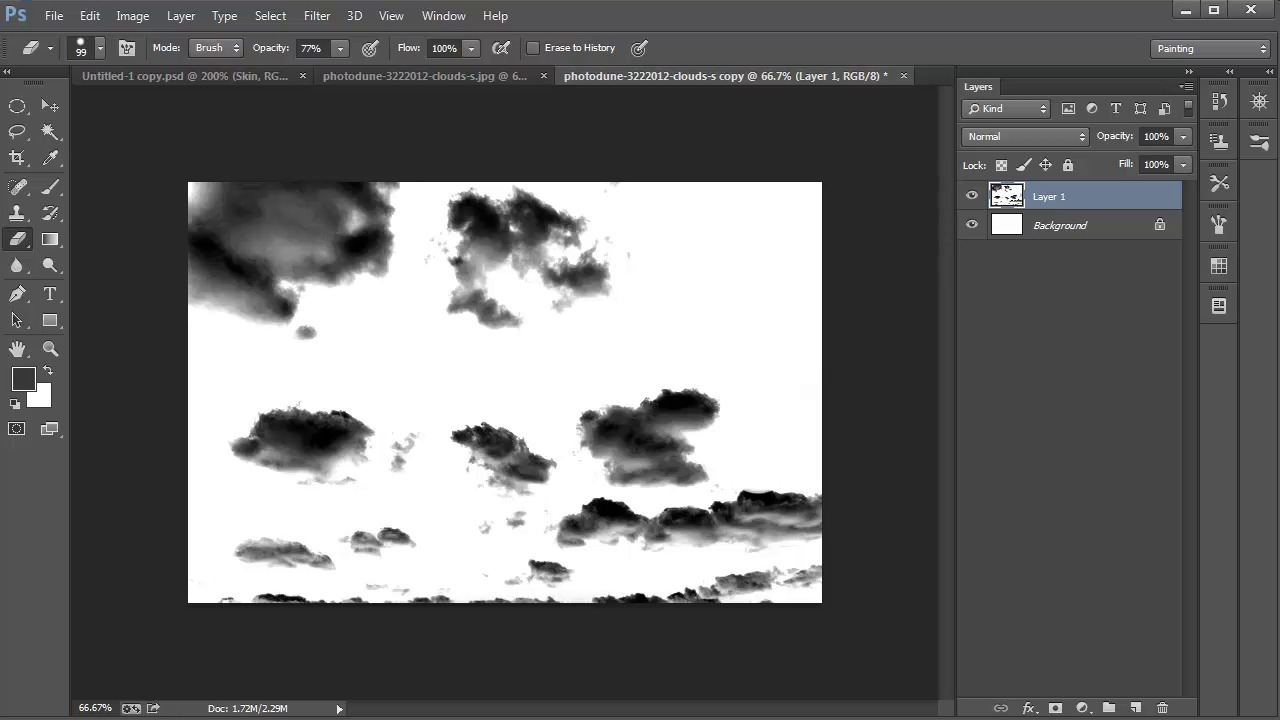Select the Rectangle shape tool
The image size is (1280, 720).
point(50,320)
